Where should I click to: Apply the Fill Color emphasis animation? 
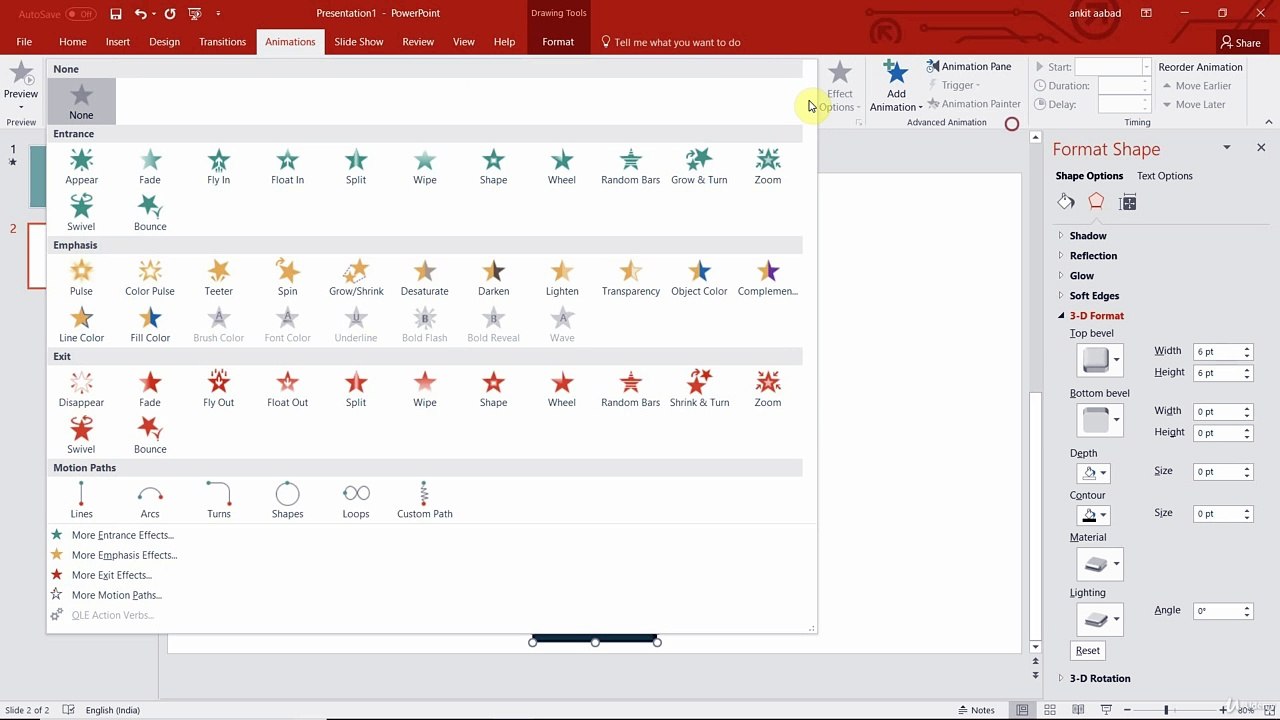(150, 324)
